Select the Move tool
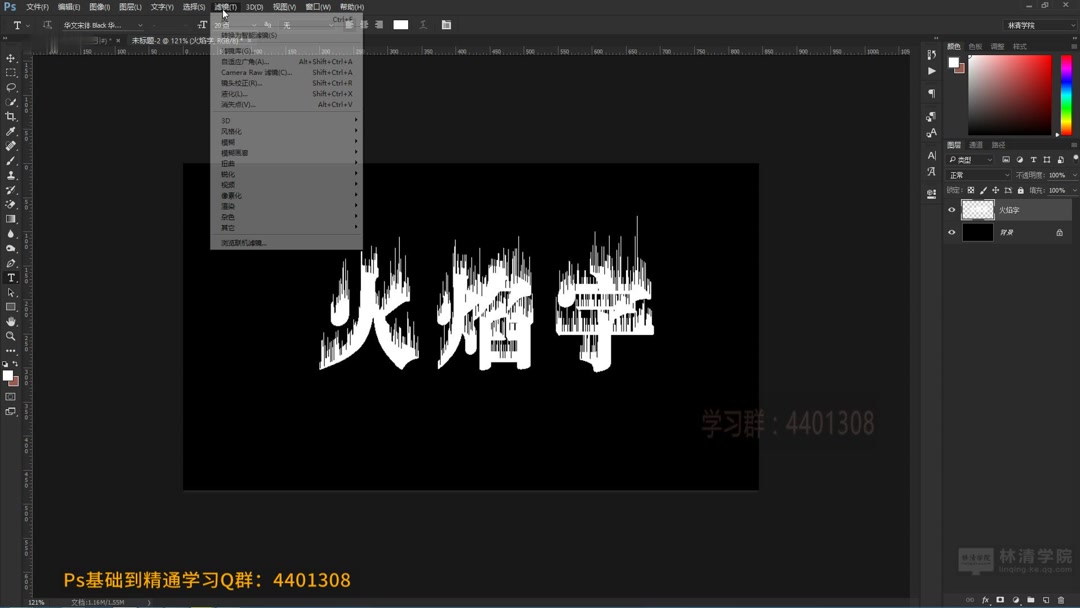This screenshot has width=1080, height=608. coord(10,58)
